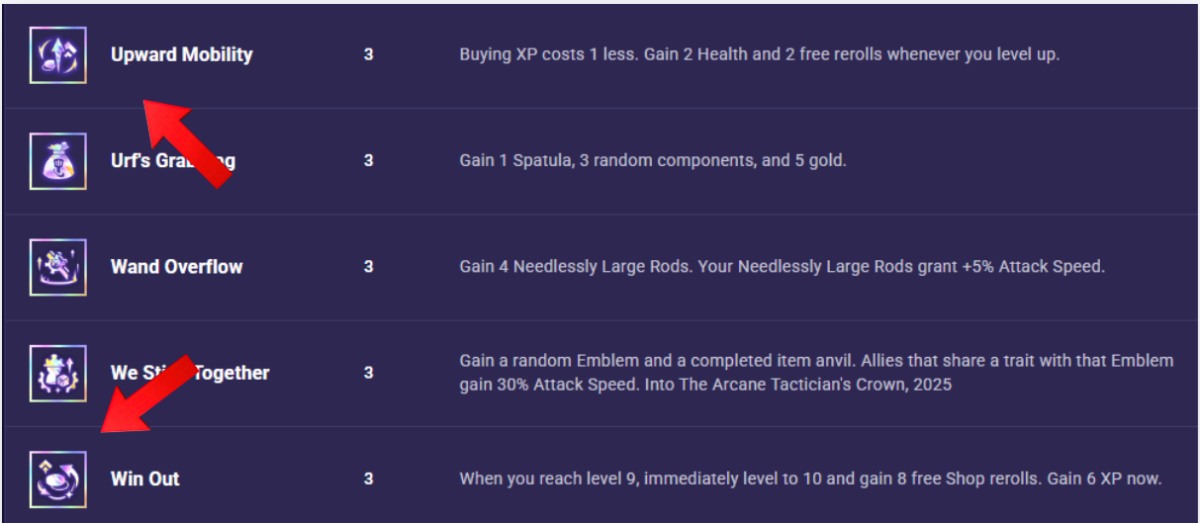Click the Win Out augment icon

57,479
